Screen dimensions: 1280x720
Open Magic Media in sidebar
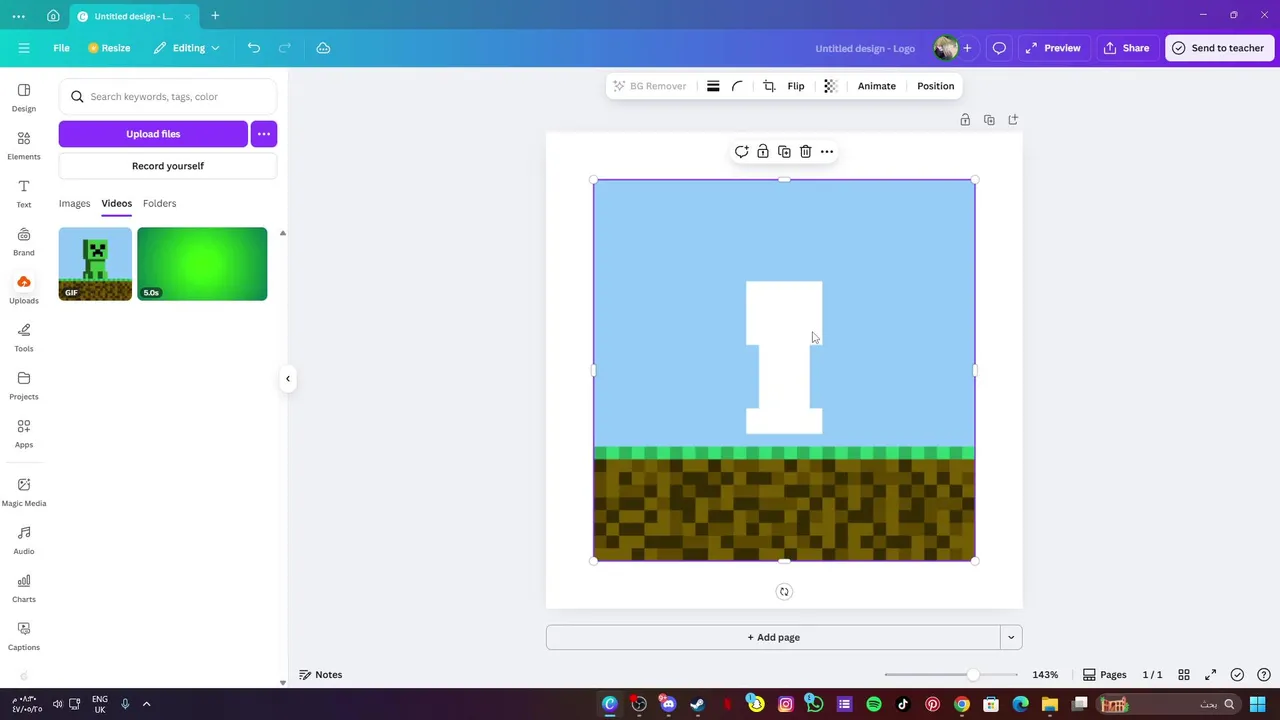[x=24, y=492]
